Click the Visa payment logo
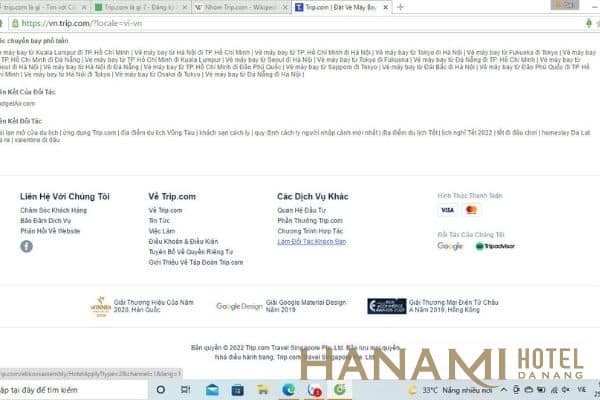Viewport: 600px width, 400px height. [447, 210]
